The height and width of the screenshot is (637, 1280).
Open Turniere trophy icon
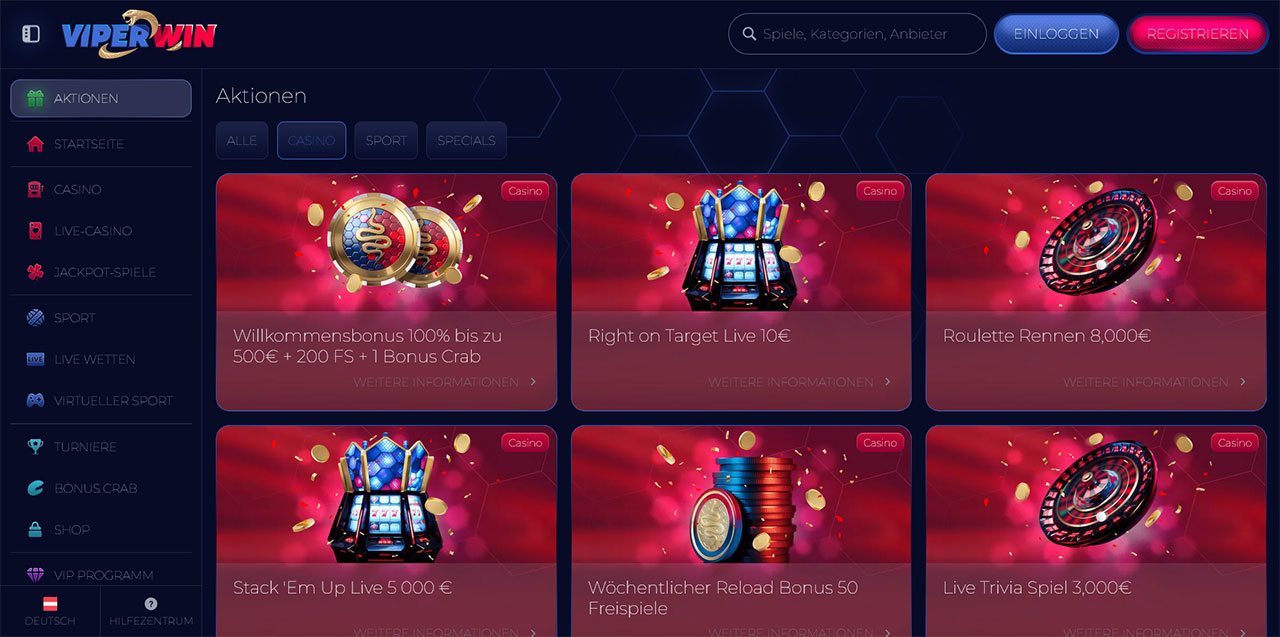36,447
